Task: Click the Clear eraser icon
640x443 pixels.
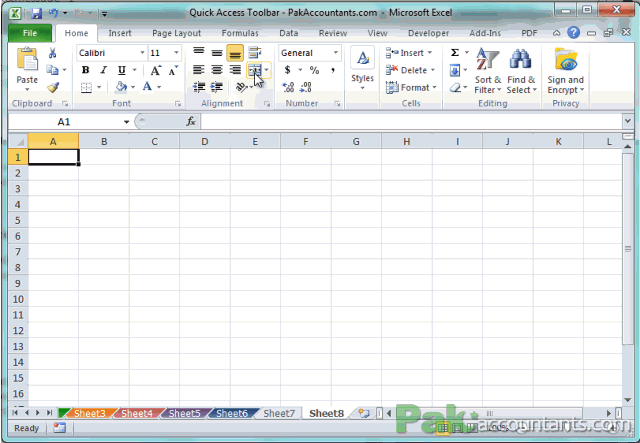Action: pos(456,87)
